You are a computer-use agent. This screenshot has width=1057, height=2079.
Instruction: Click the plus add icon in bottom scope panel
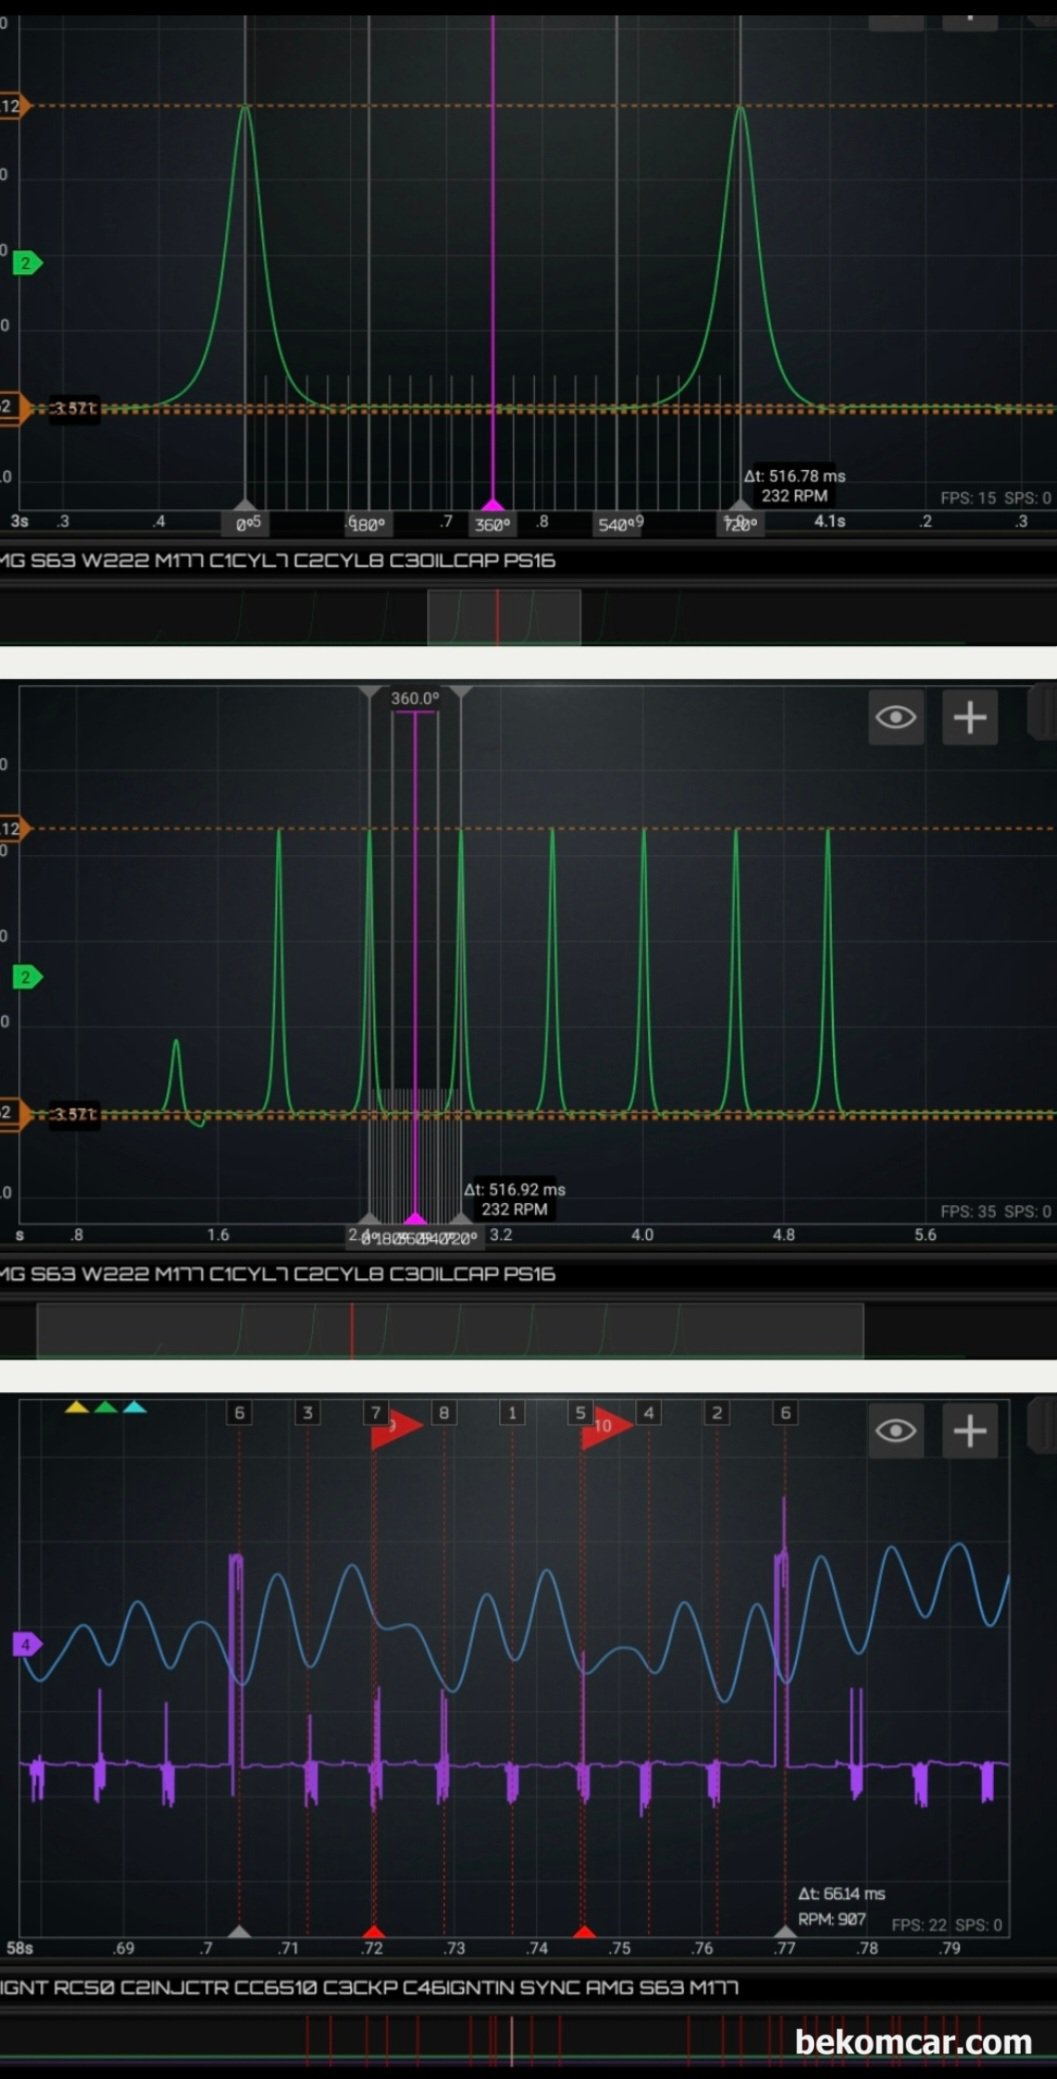(x=970, y=1431)
